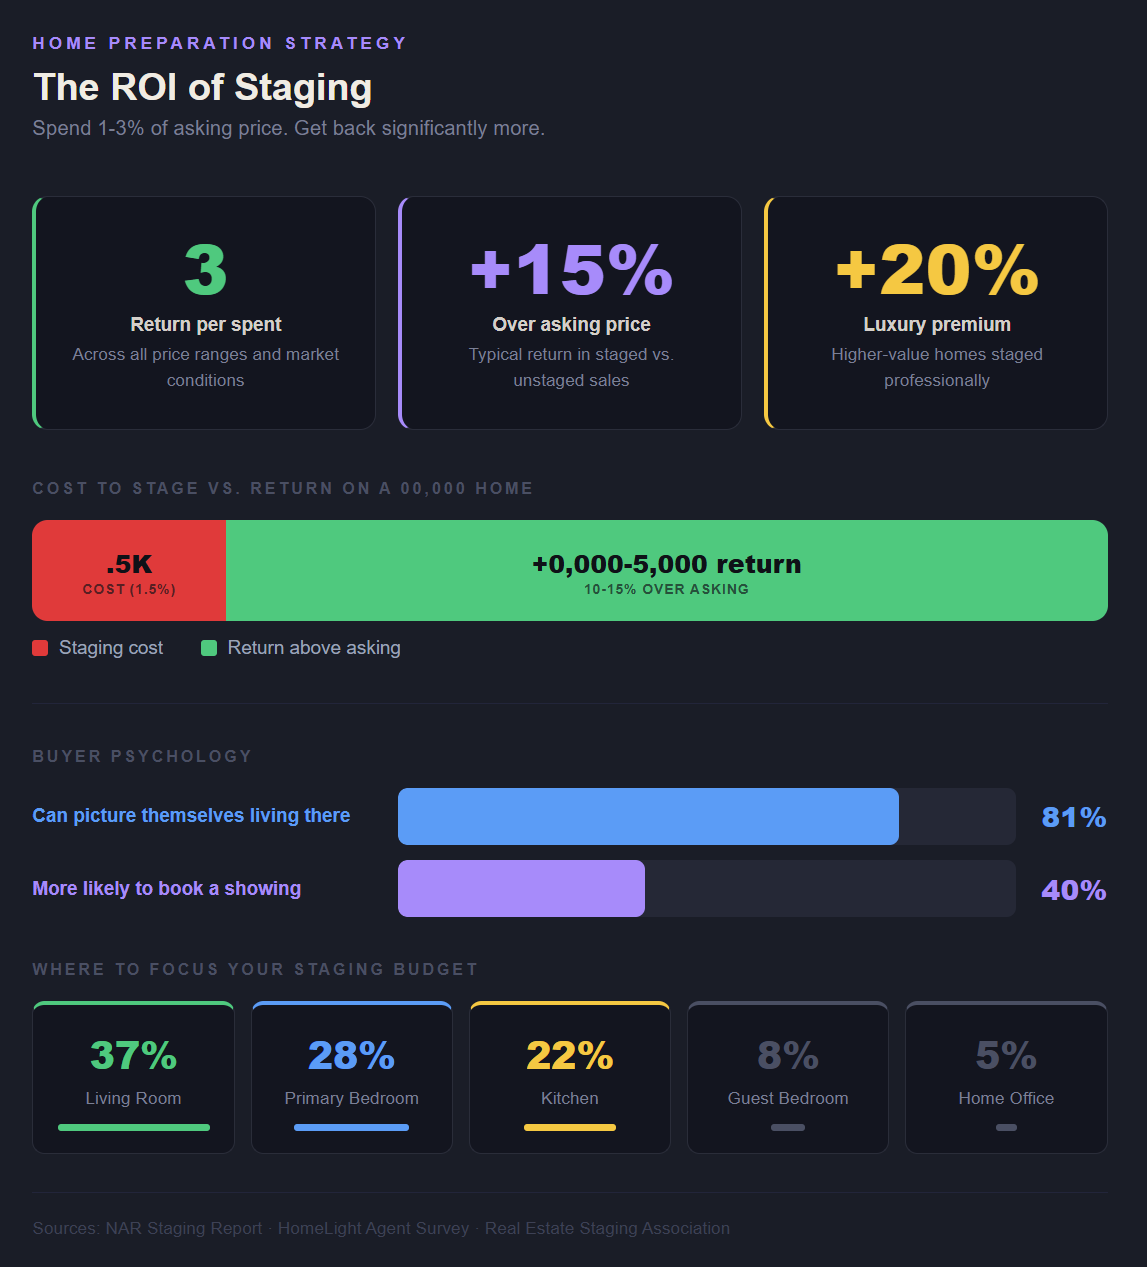This screenshot has width=1147, height=1267.
Task: Click the Real Estate Staging Association source
Action: 607,1229
